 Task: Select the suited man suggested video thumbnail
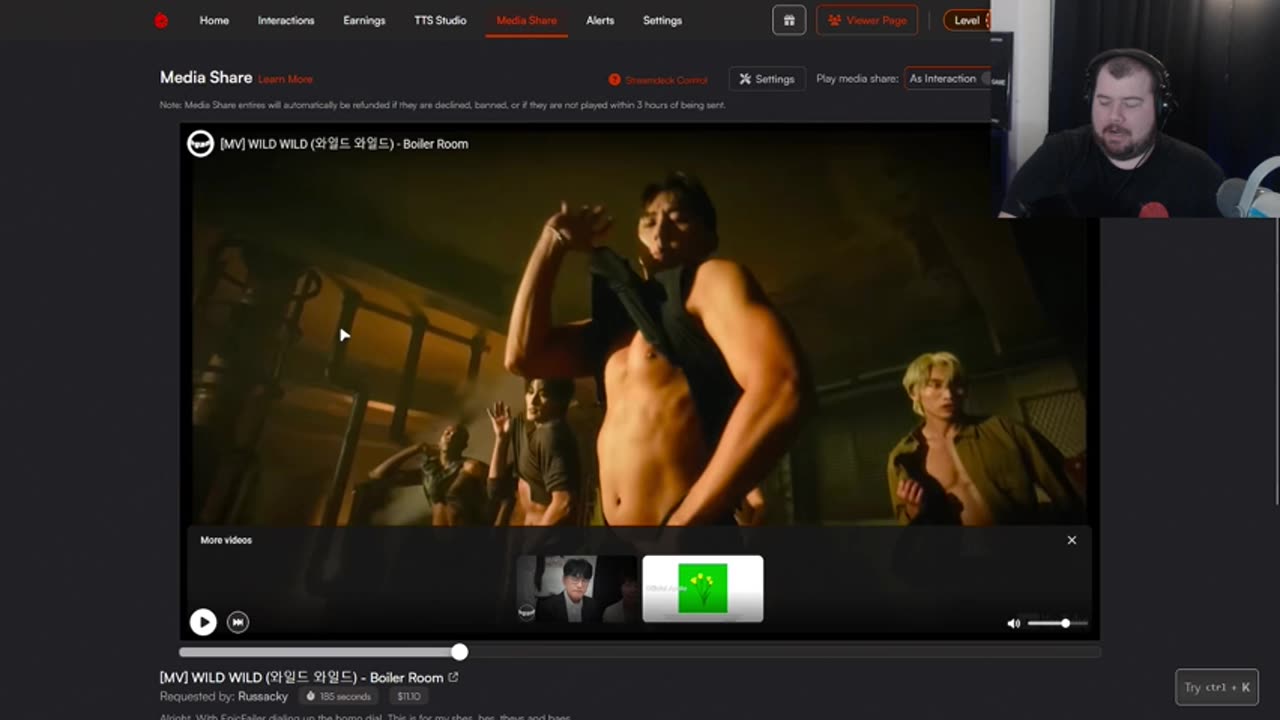577,589
